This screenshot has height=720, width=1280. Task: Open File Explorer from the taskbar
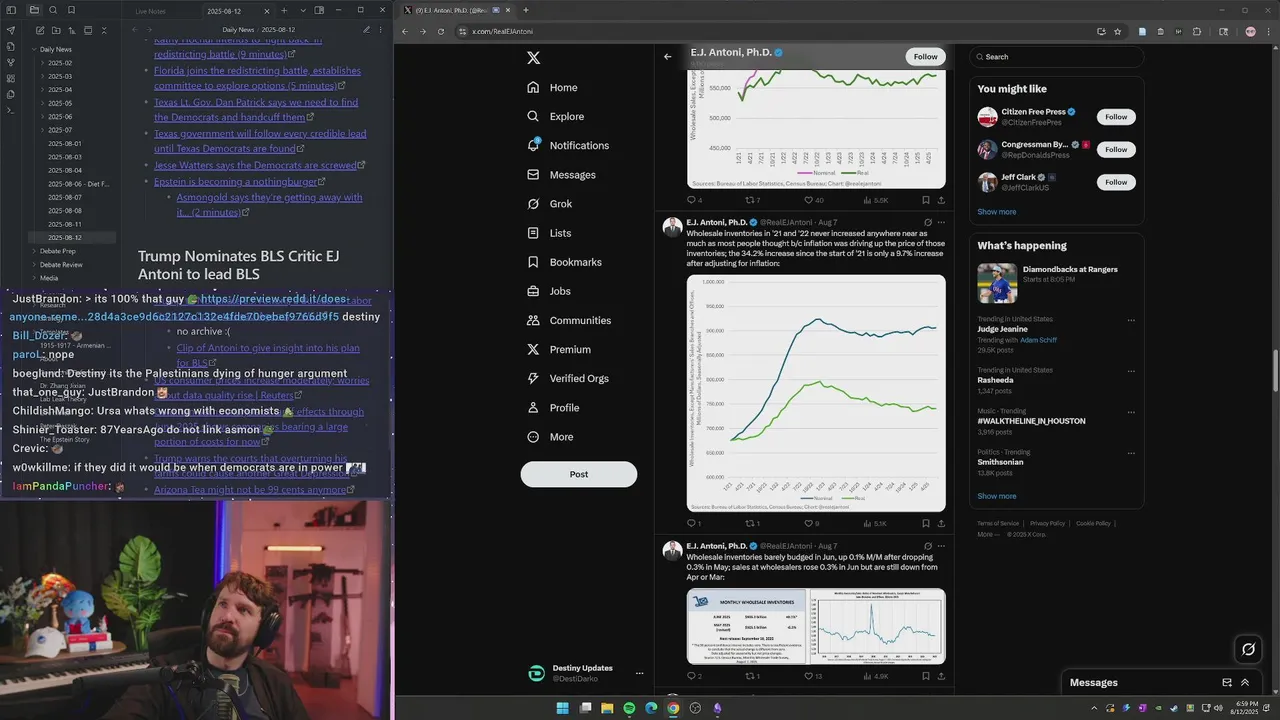tap(606, 708)
